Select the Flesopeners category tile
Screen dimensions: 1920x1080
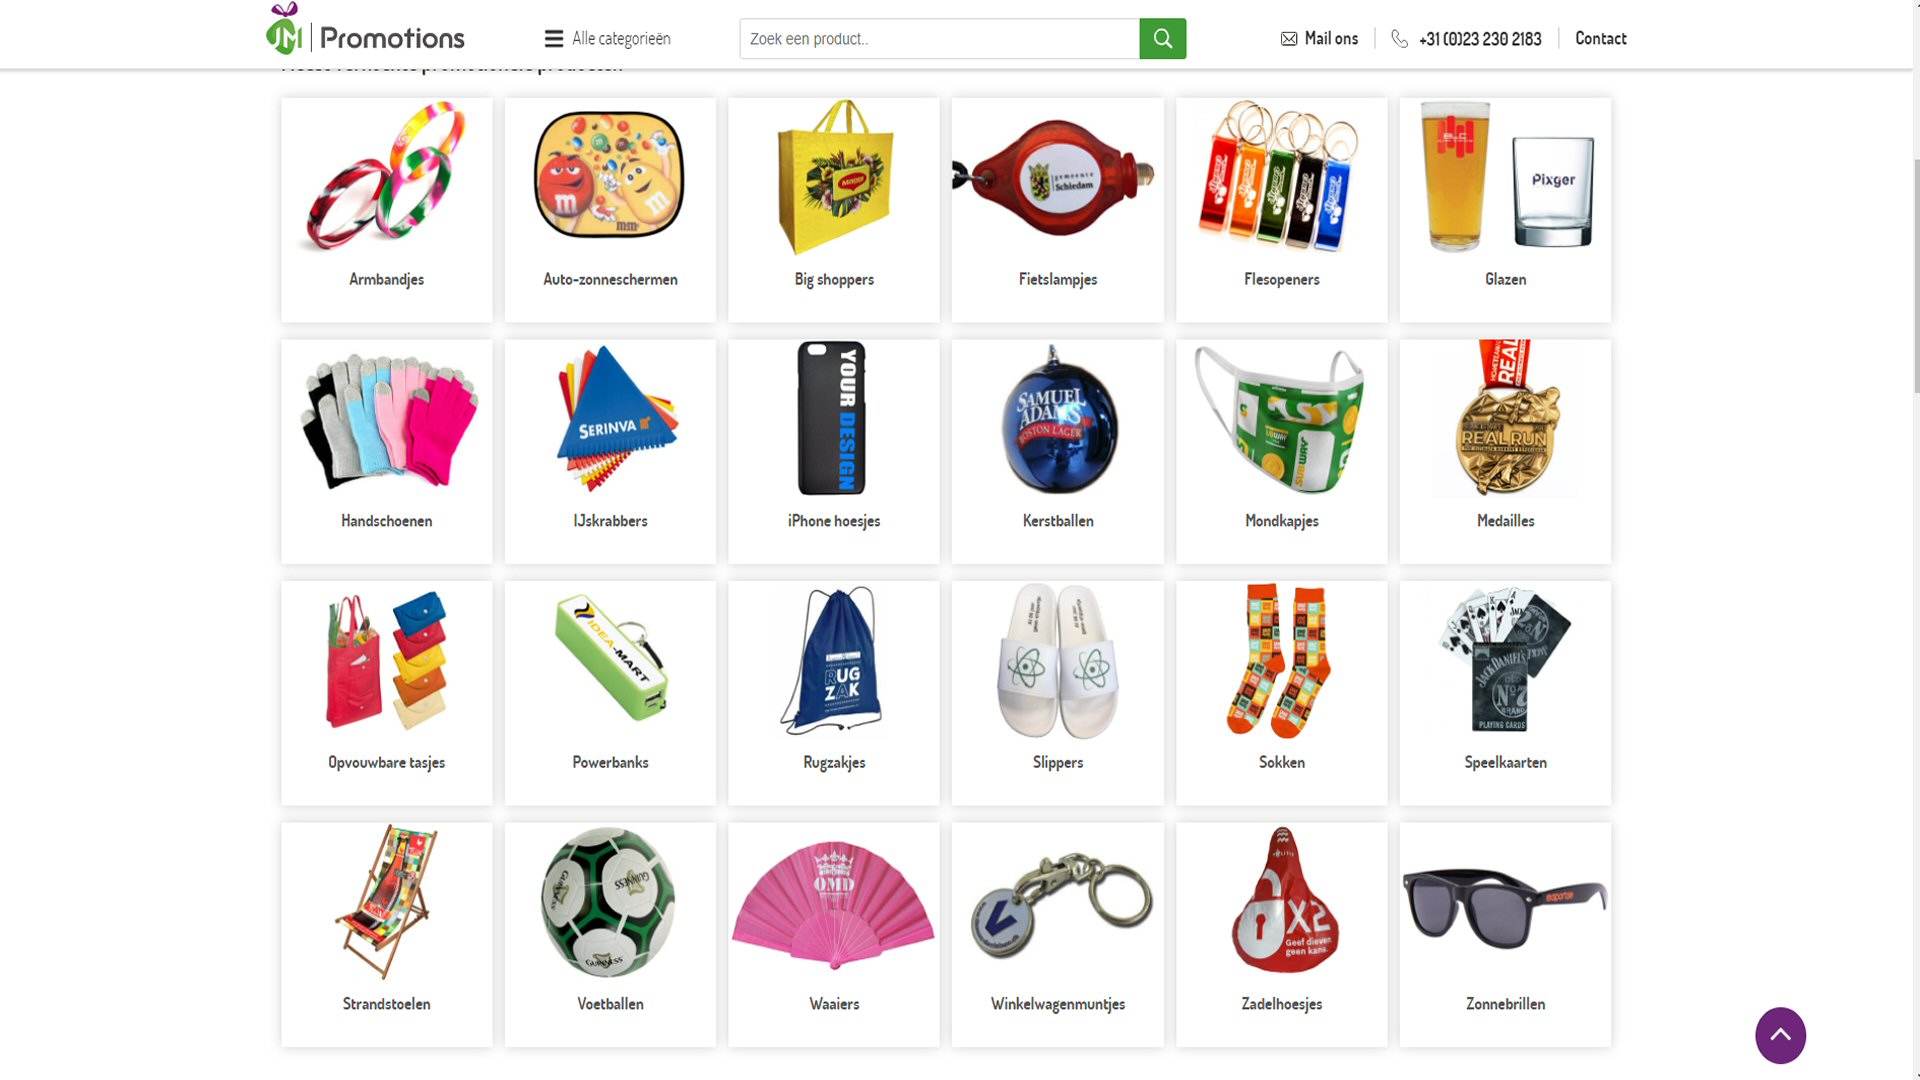click(x=1281, y=210)
